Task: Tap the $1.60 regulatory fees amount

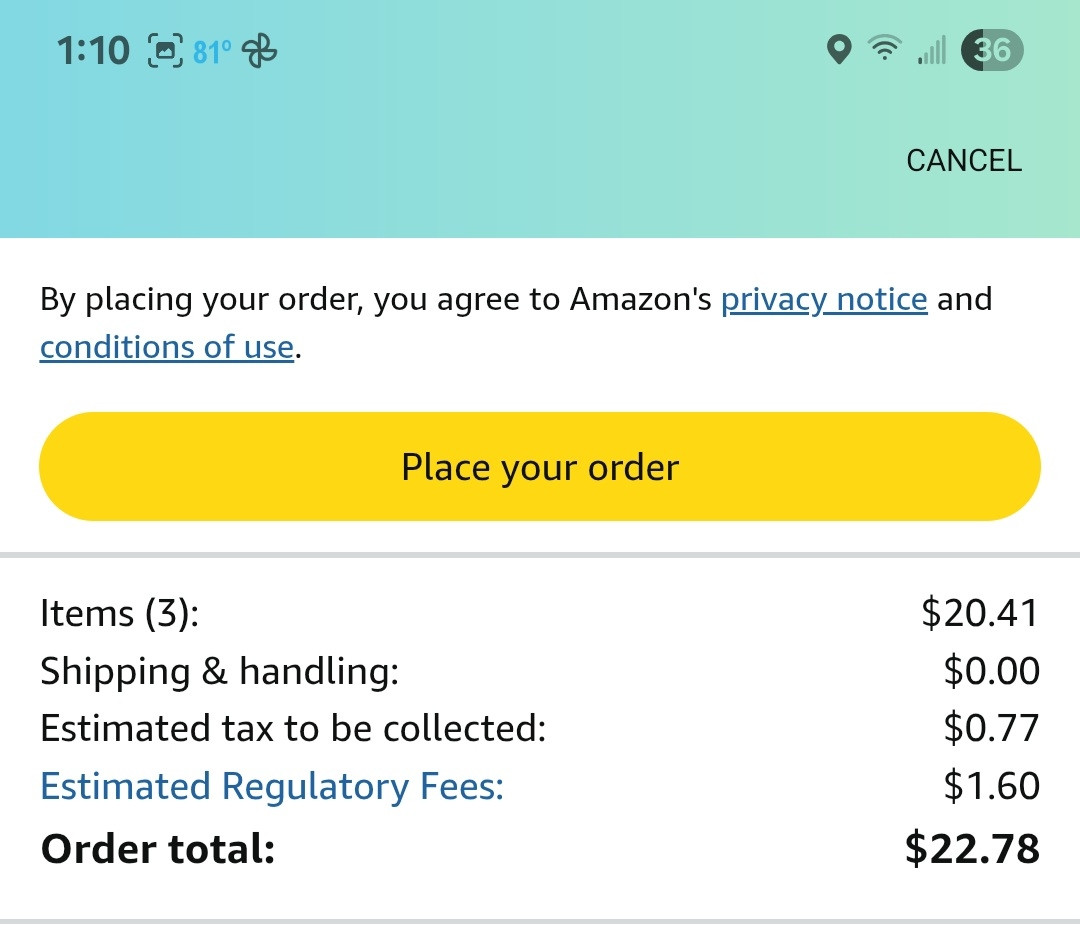Action: click(991, 786)
